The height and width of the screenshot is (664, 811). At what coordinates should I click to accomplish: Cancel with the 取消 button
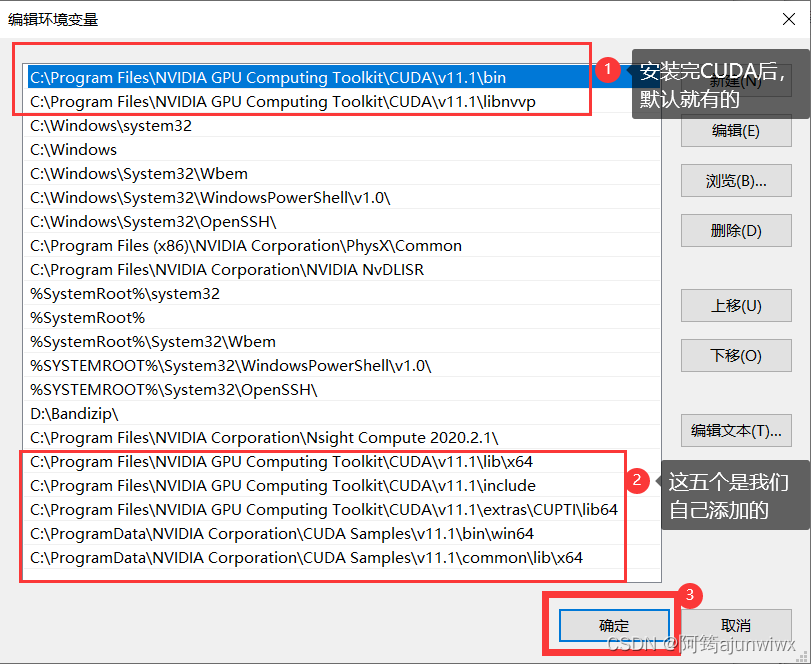coord(736,626)
